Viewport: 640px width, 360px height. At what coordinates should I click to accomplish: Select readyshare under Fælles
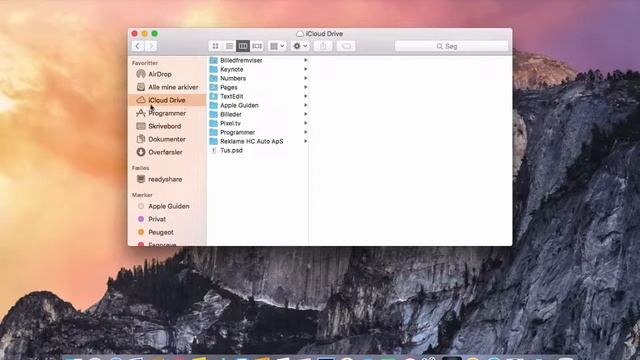167,179
